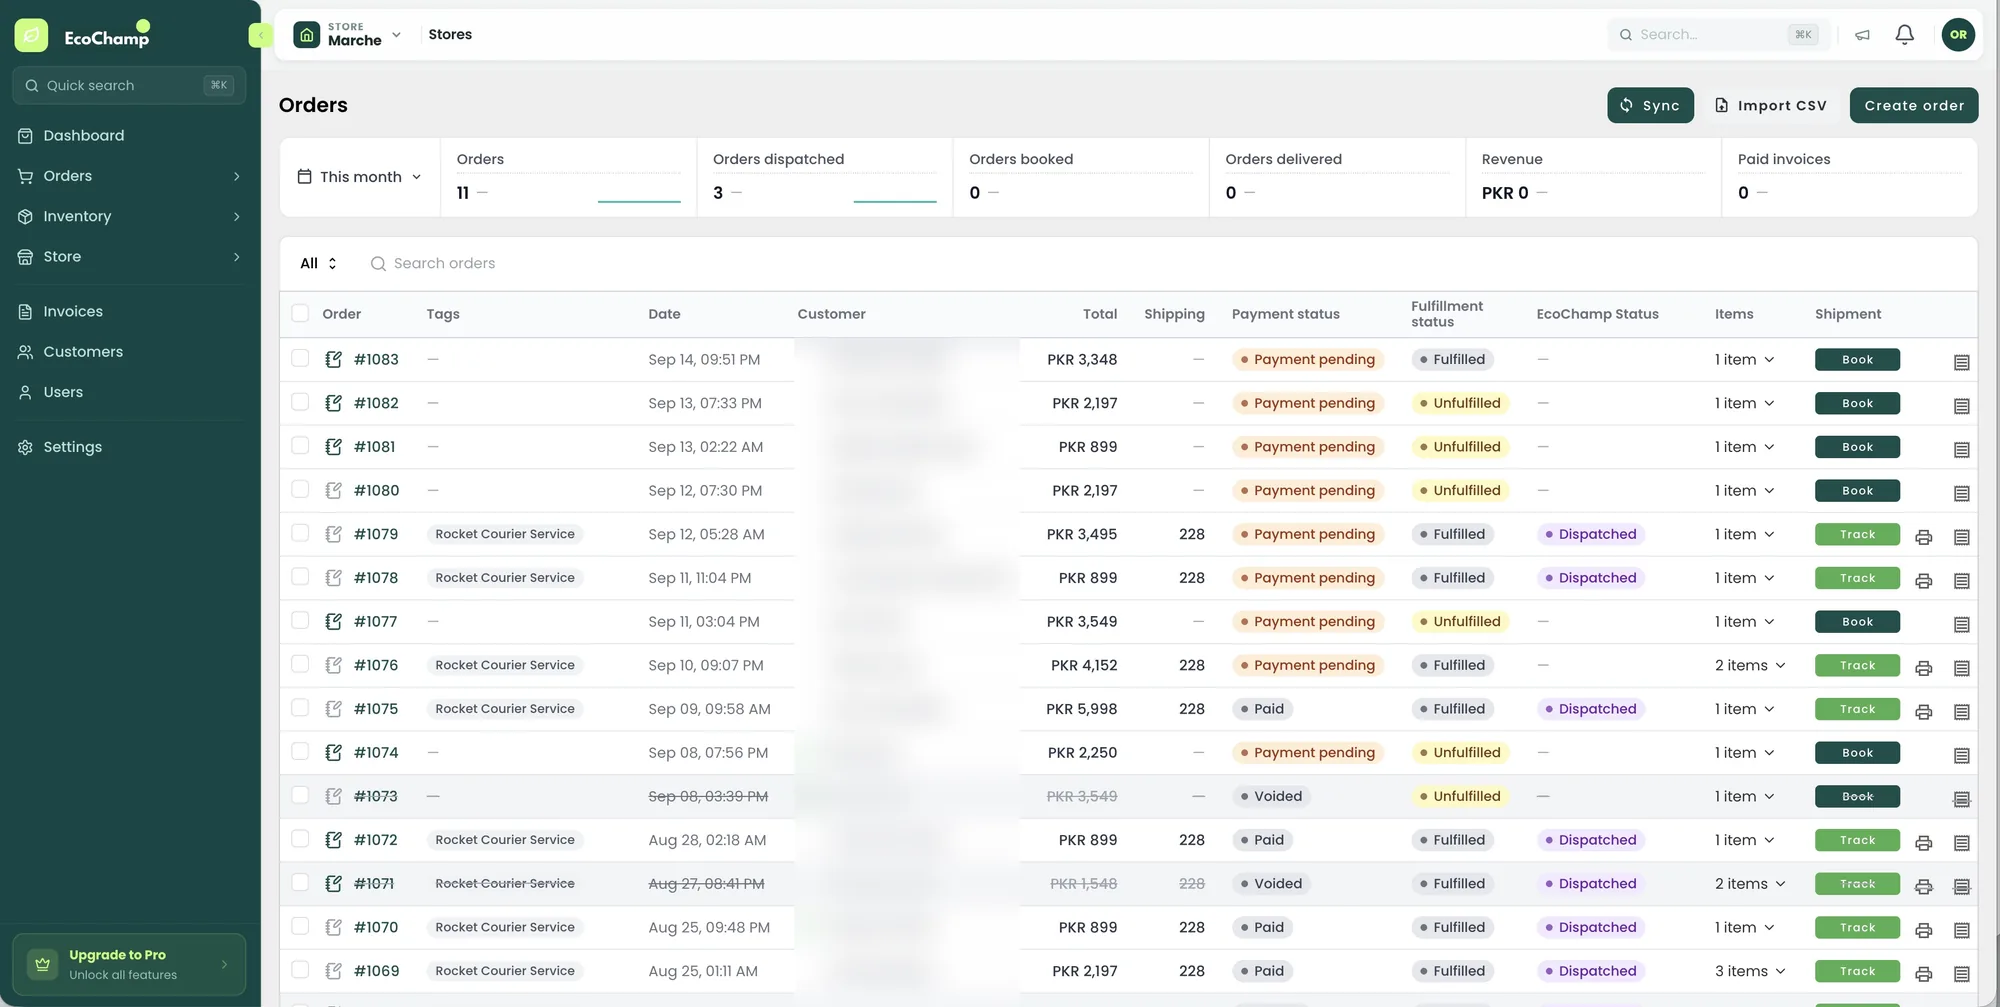Click the EcoChamp logo icon

(x=31, y=35)
